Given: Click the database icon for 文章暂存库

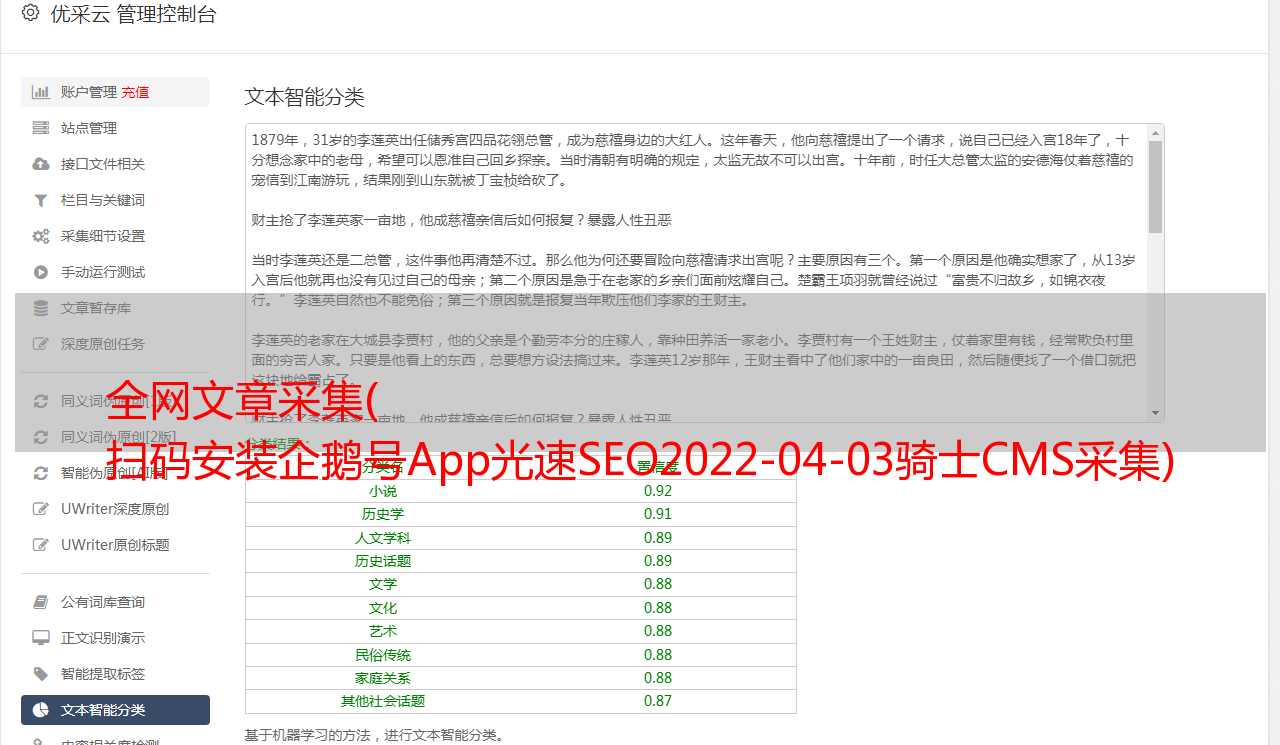Looking at the screenshot, I should [x=41, y=308].
